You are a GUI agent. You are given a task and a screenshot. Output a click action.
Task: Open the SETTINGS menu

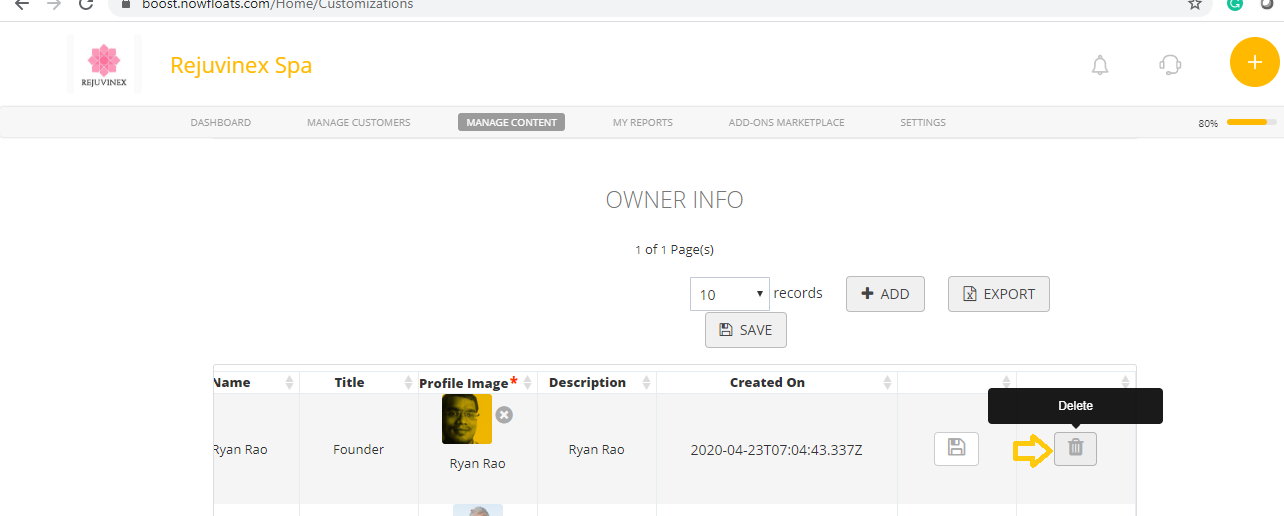point(923,123)
